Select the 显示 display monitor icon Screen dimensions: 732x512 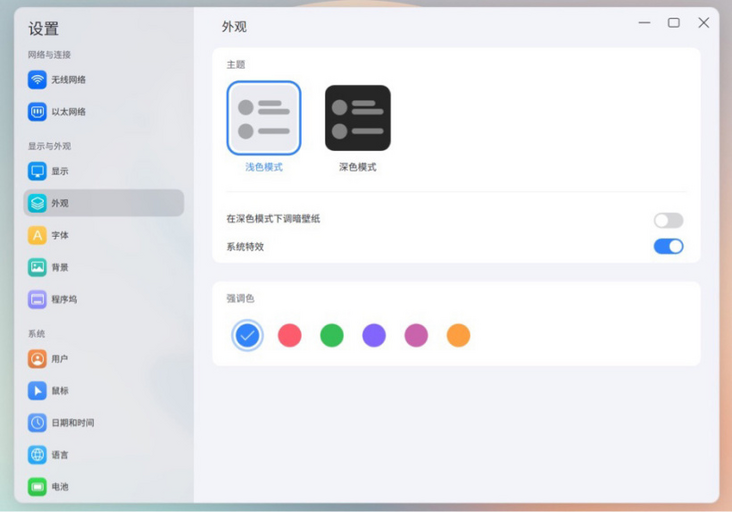click(x=37, y=171)
